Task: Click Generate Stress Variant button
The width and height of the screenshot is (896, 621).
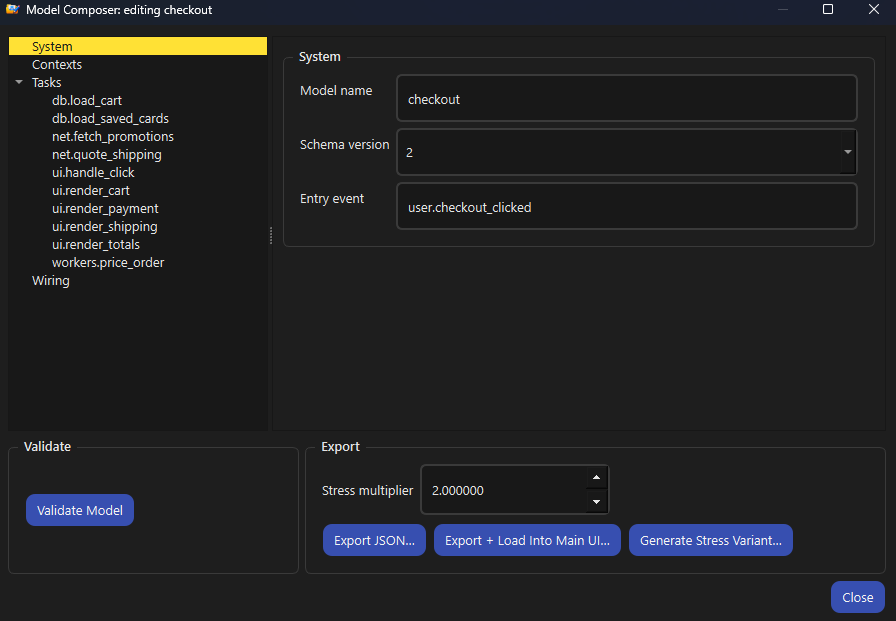Action: (711, 540)
